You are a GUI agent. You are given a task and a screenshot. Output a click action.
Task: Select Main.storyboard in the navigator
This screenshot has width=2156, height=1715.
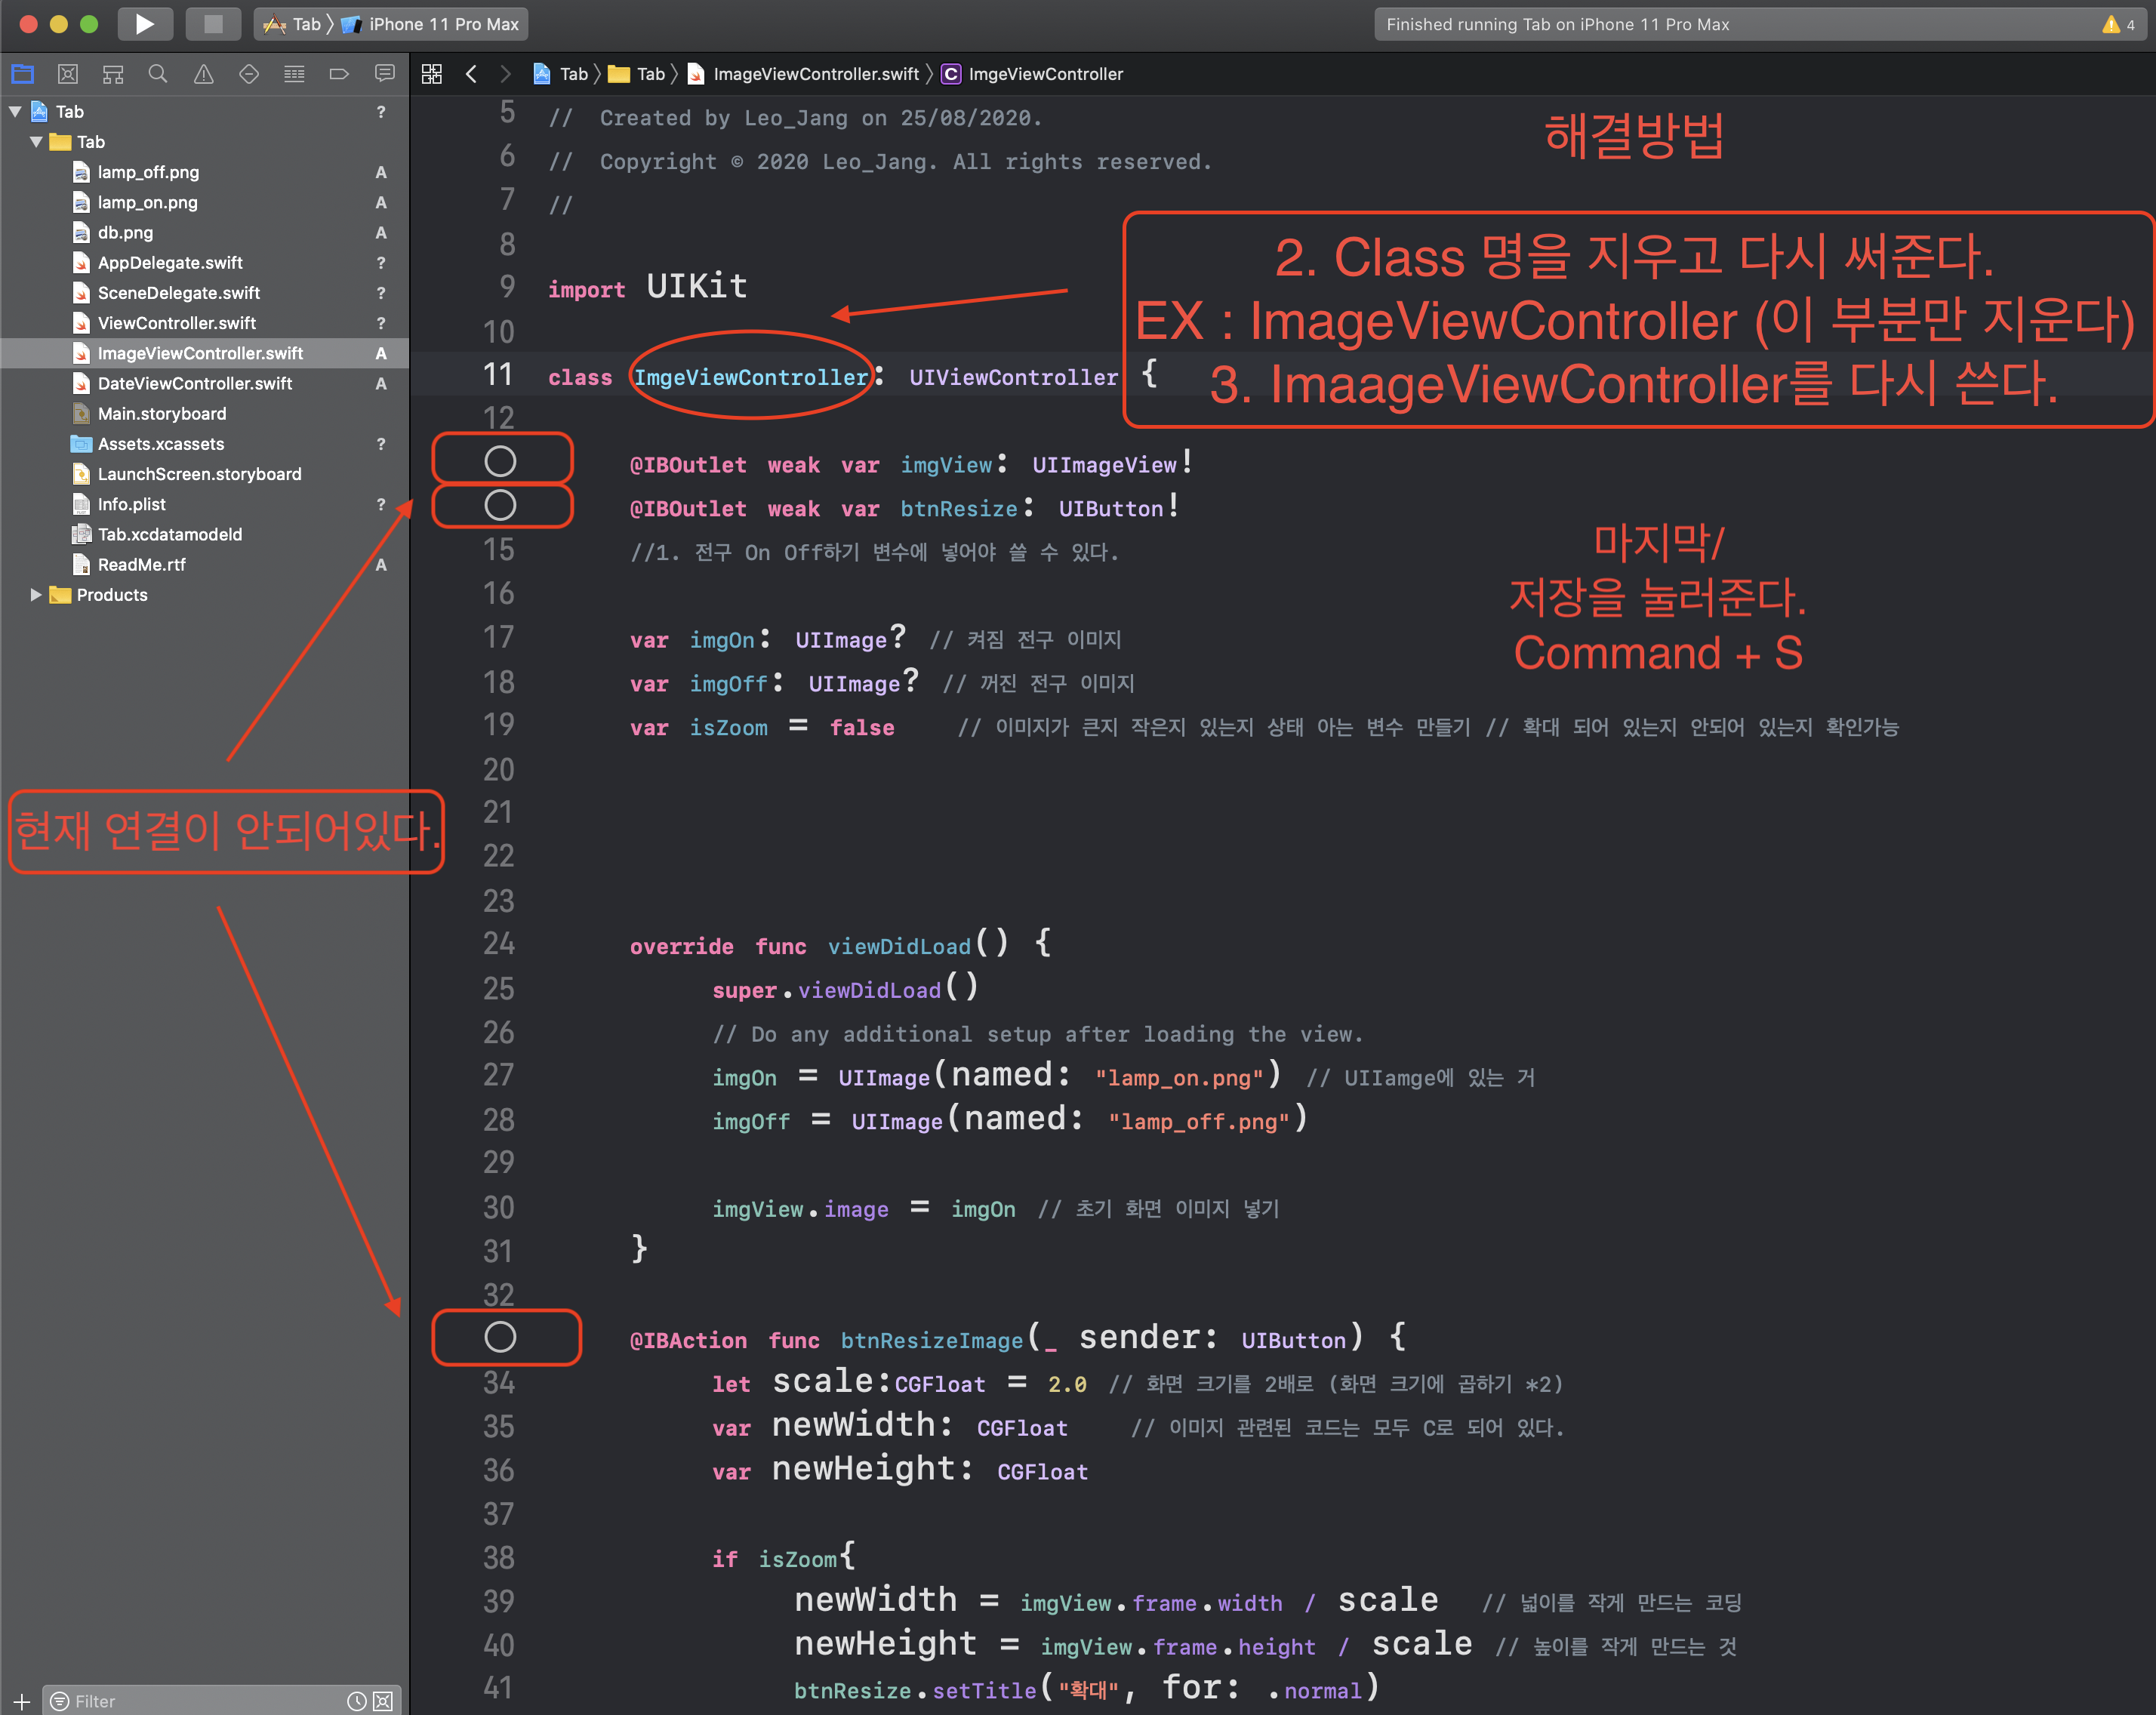[x=161, y=414]
